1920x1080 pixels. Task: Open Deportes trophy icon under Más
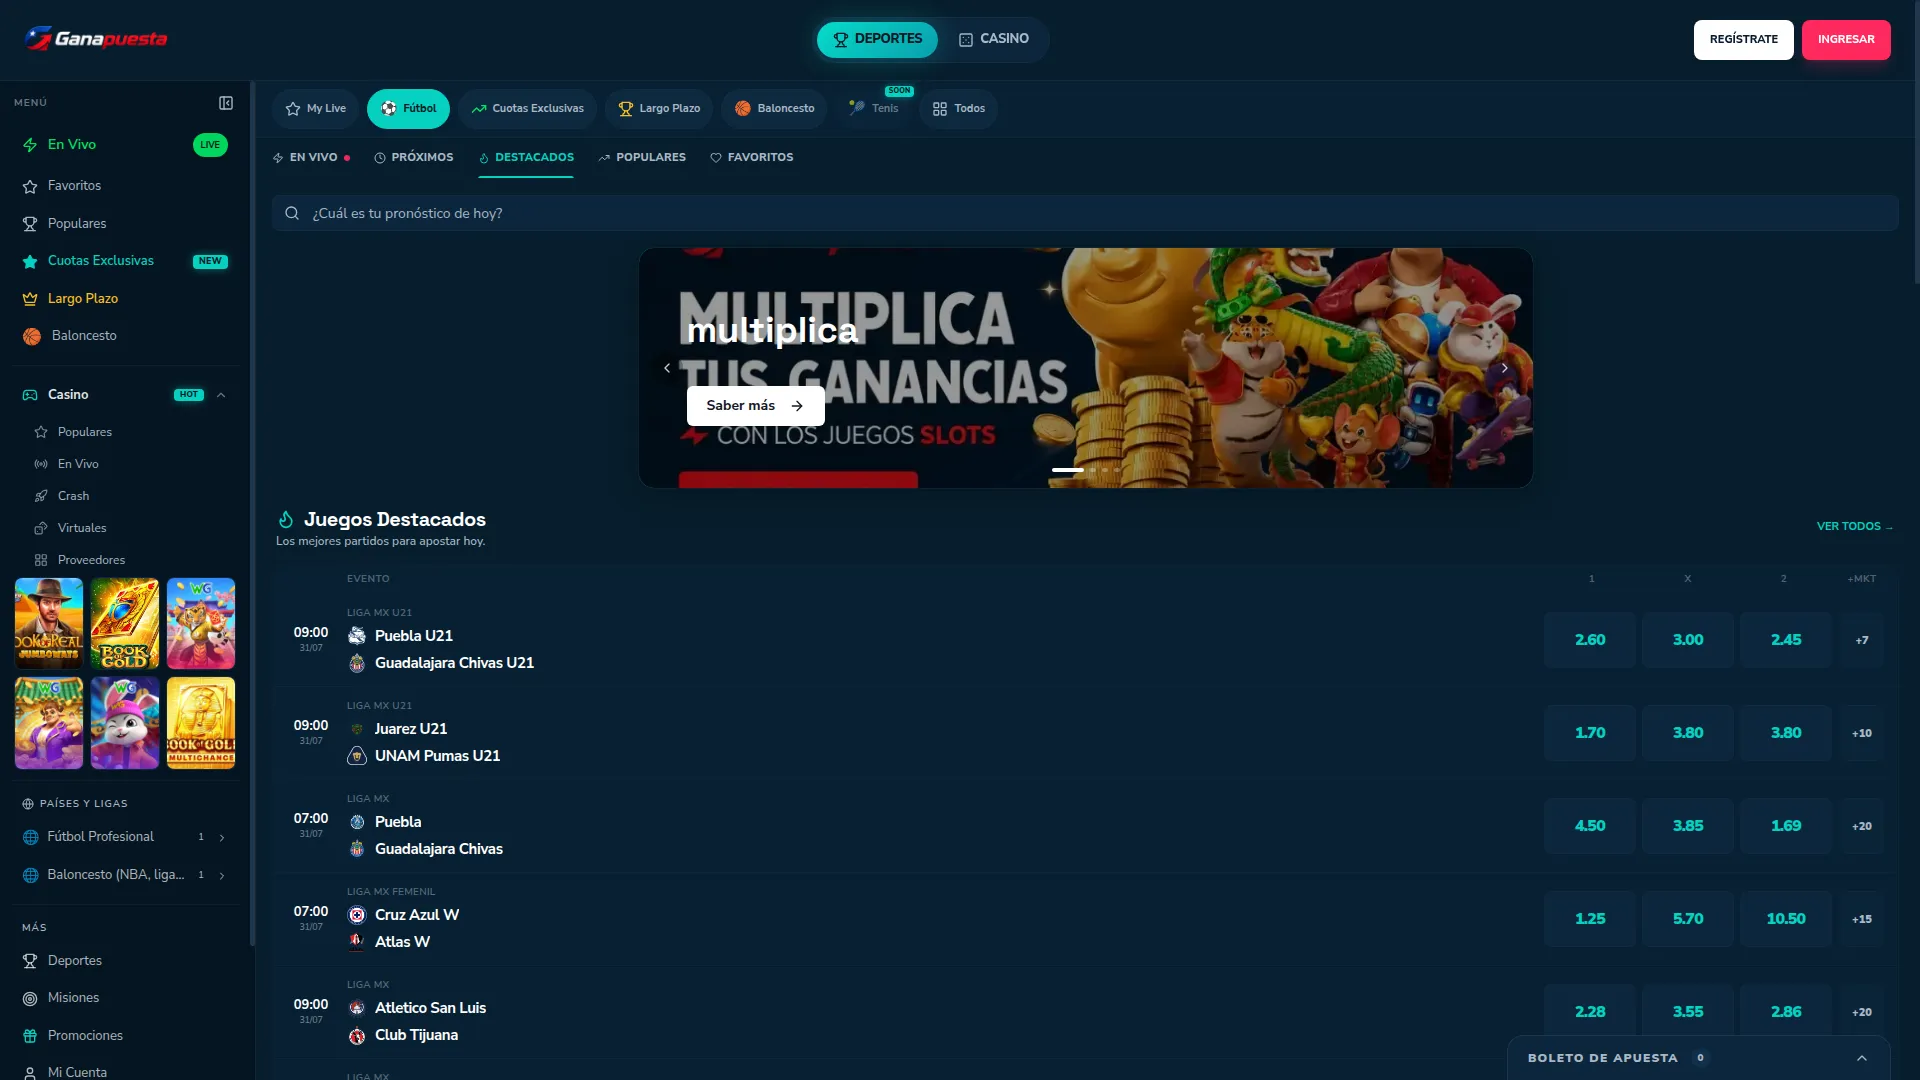click(30, 961)
